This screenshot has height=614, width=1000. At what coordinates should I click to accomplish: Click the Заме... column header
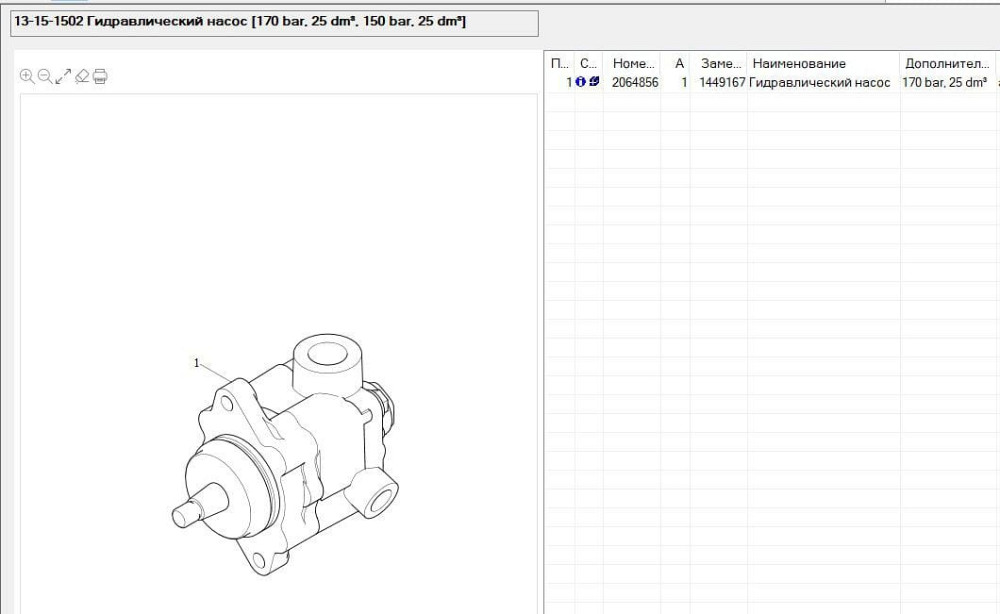point(721,63)
